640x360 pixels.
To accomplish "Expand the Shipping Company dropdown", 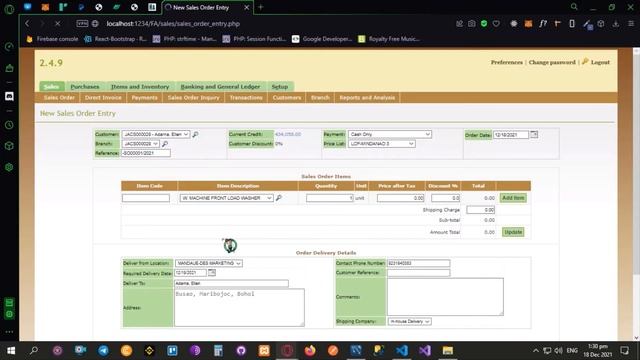I will (x=409, y=322).
